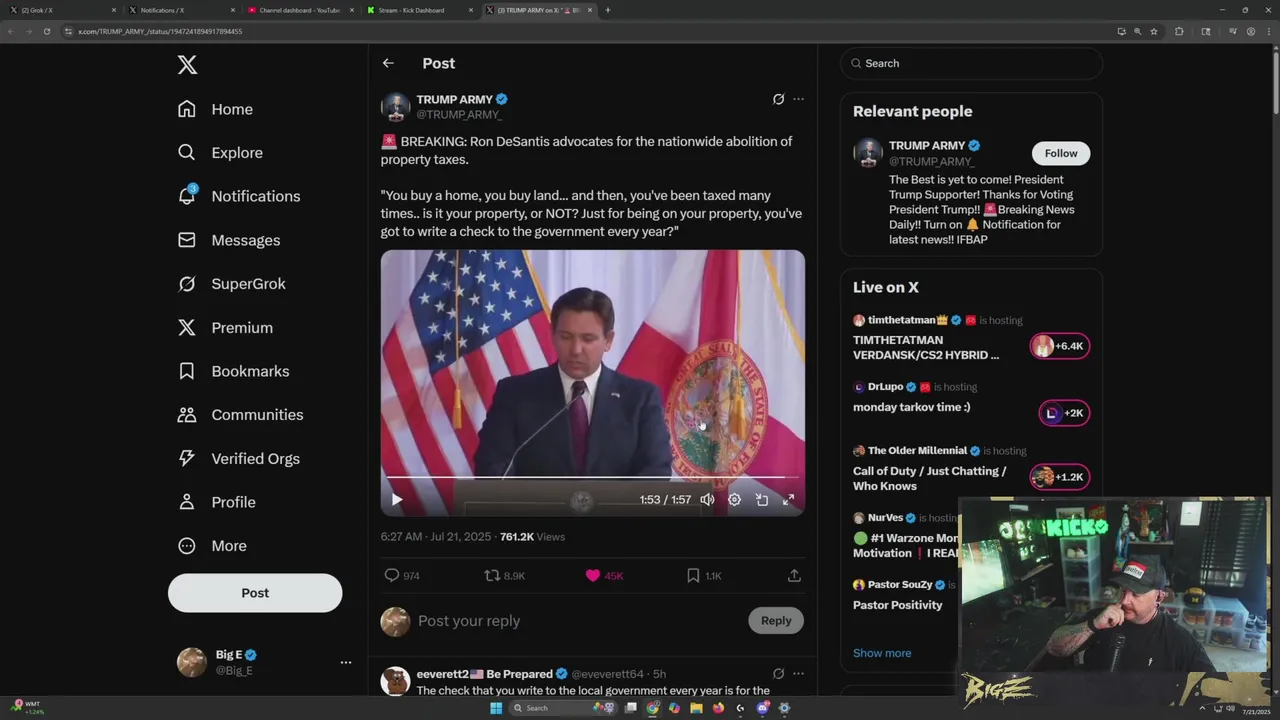The height and width of the screenshot is (720, 1280).
Task: Show more live streams
Action: (x=882, y=653)
